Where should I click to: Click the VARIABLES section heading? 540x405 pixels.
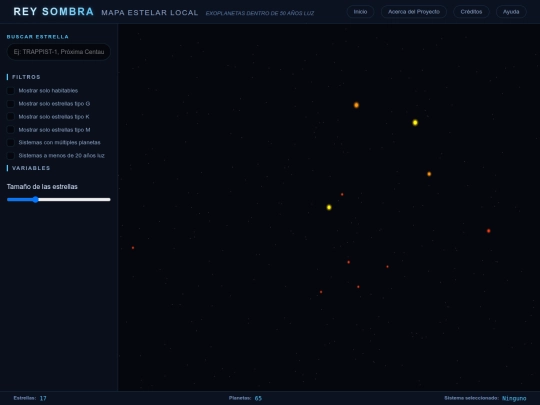click(x=31, y=168)
